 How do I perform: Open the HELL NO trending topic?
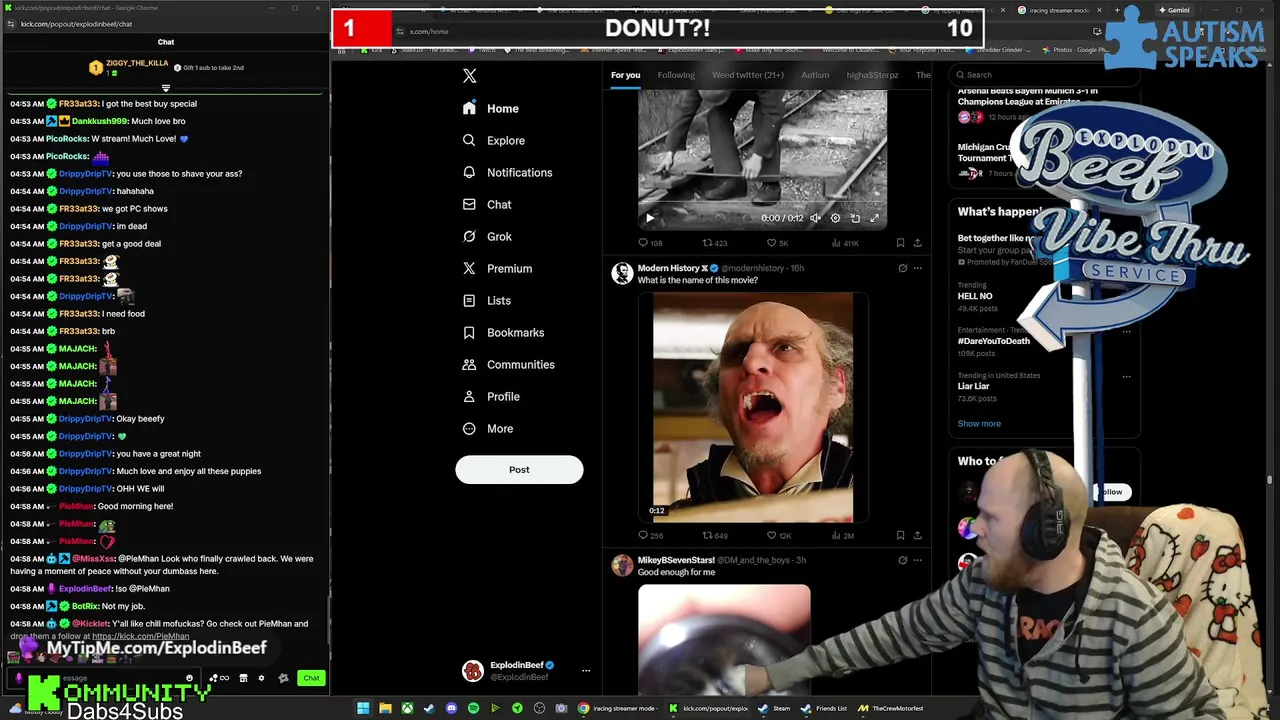[x=975, y=296]
